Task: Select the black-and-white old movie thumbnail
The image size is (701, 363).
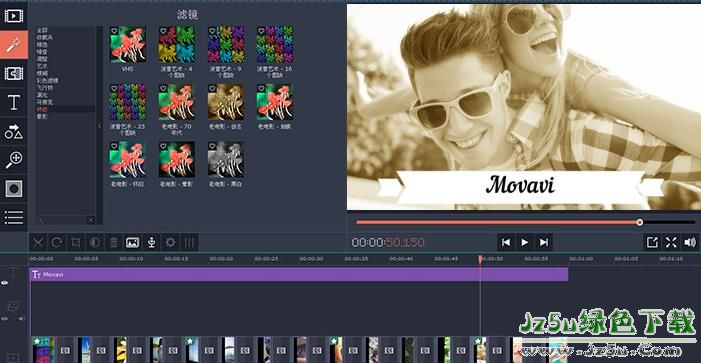Action: tap(226, 160)
